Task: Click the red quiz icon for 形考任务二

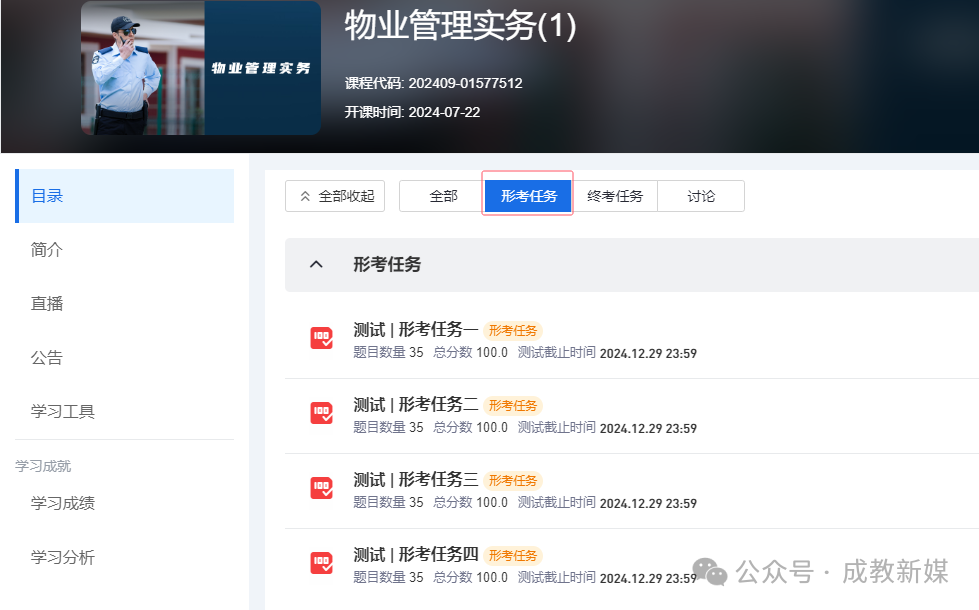Action: tap(321, 413)
